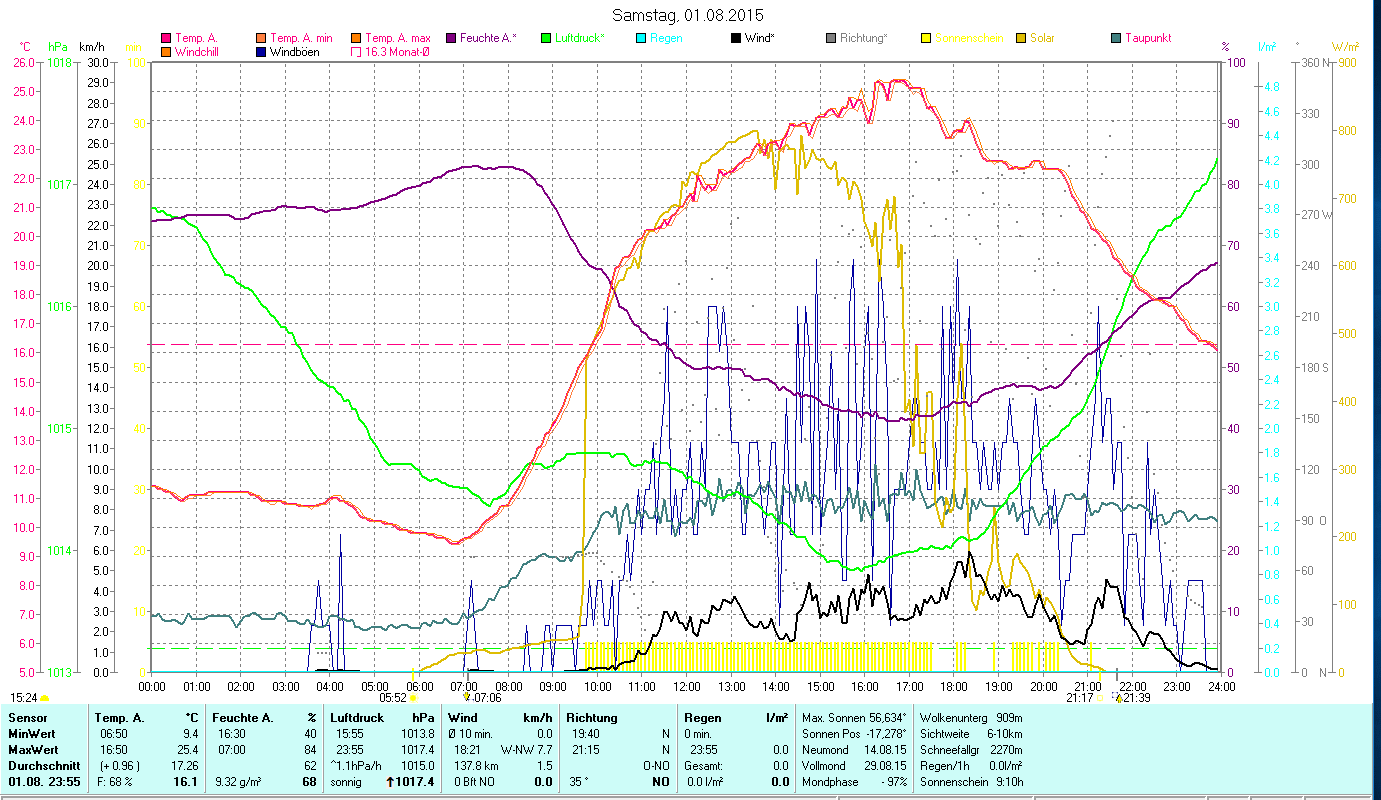Click the Max. Sonnen 56,634° entry
The height and width of the screenshot is (800, 1381).
(855, 718)
